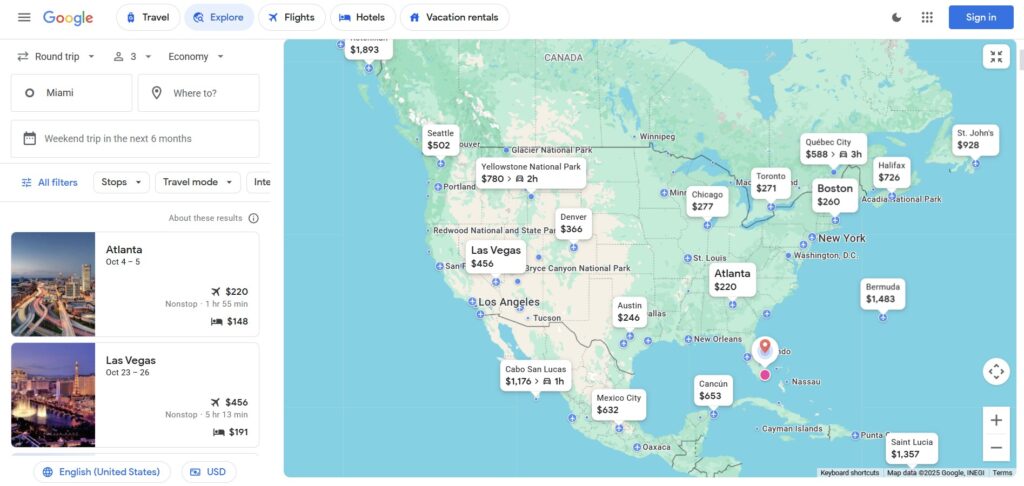Switch to the Hotels tab
This screenshot has height=486, width=1024.
click(362, 18)
